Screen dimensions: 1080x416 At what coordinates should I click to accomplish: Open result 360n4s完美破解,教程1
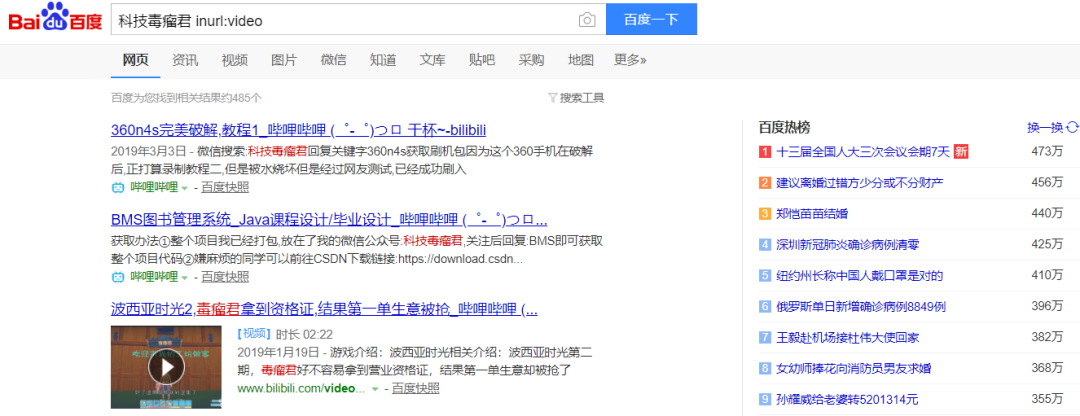click(299, 130)
